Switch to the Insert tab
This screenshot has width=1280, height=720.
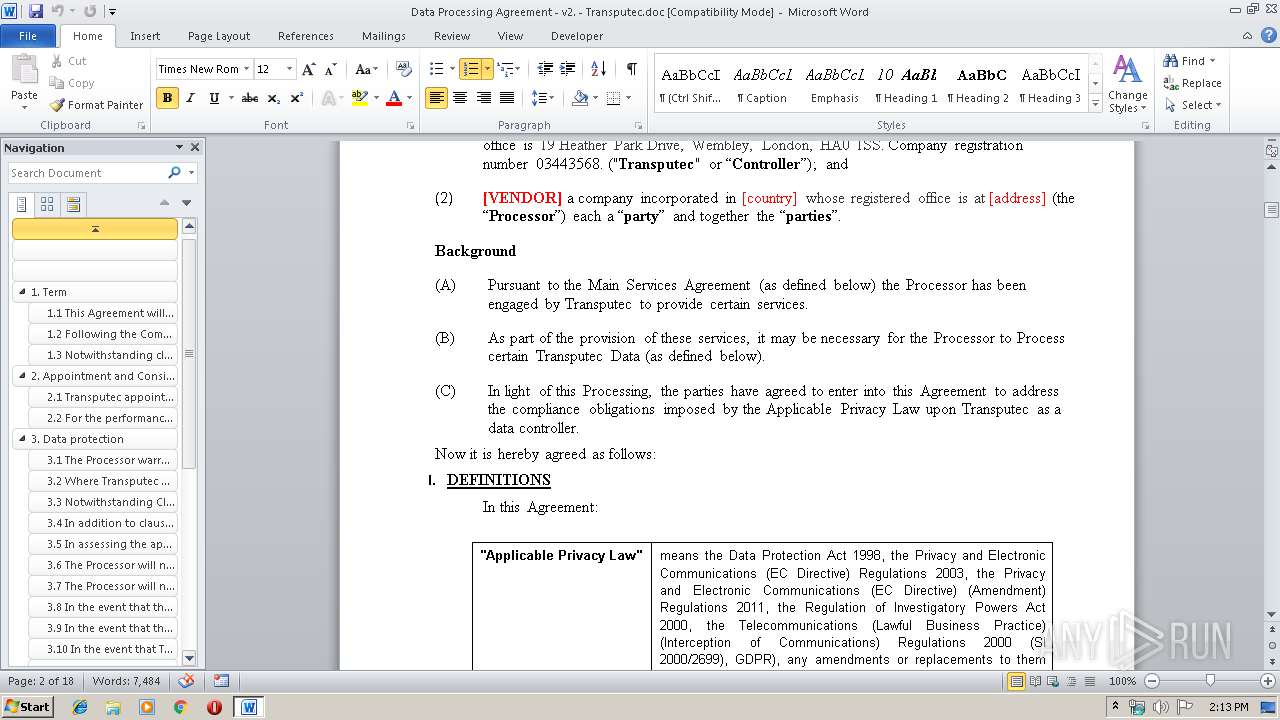click(145, 36)
